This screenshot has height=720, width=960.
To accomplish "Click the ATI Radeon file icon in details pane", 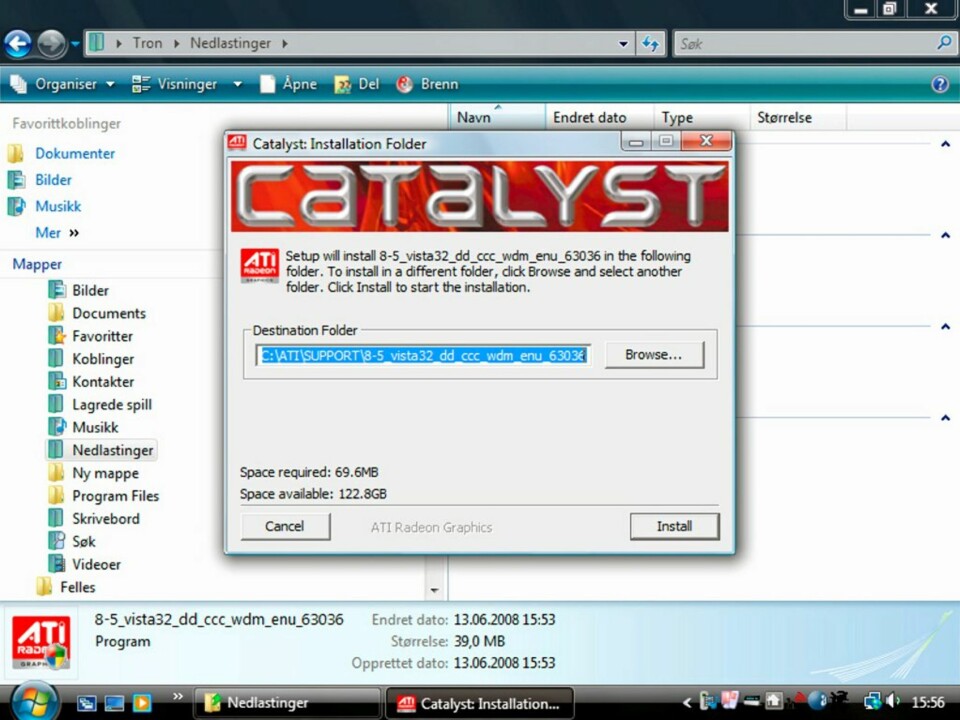I will click(41, 643).
